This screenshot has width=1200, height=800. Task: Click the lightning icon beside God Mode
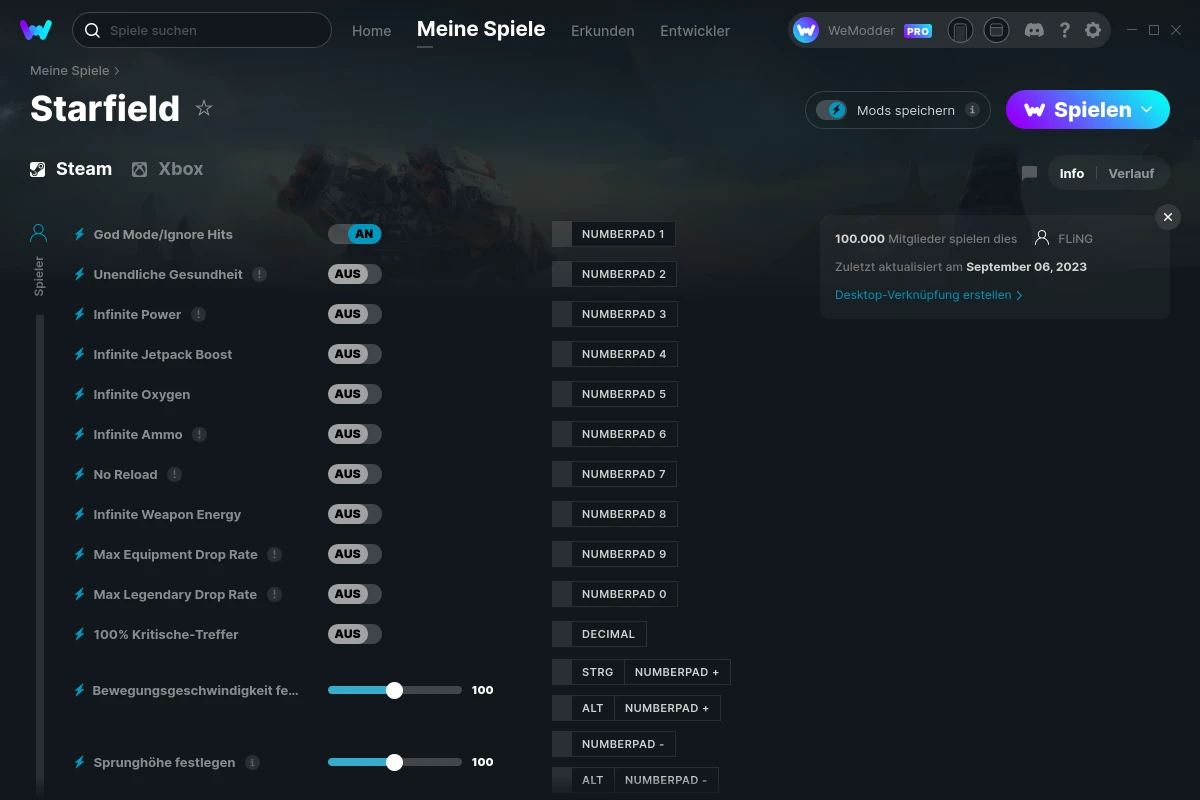(80, 234)
